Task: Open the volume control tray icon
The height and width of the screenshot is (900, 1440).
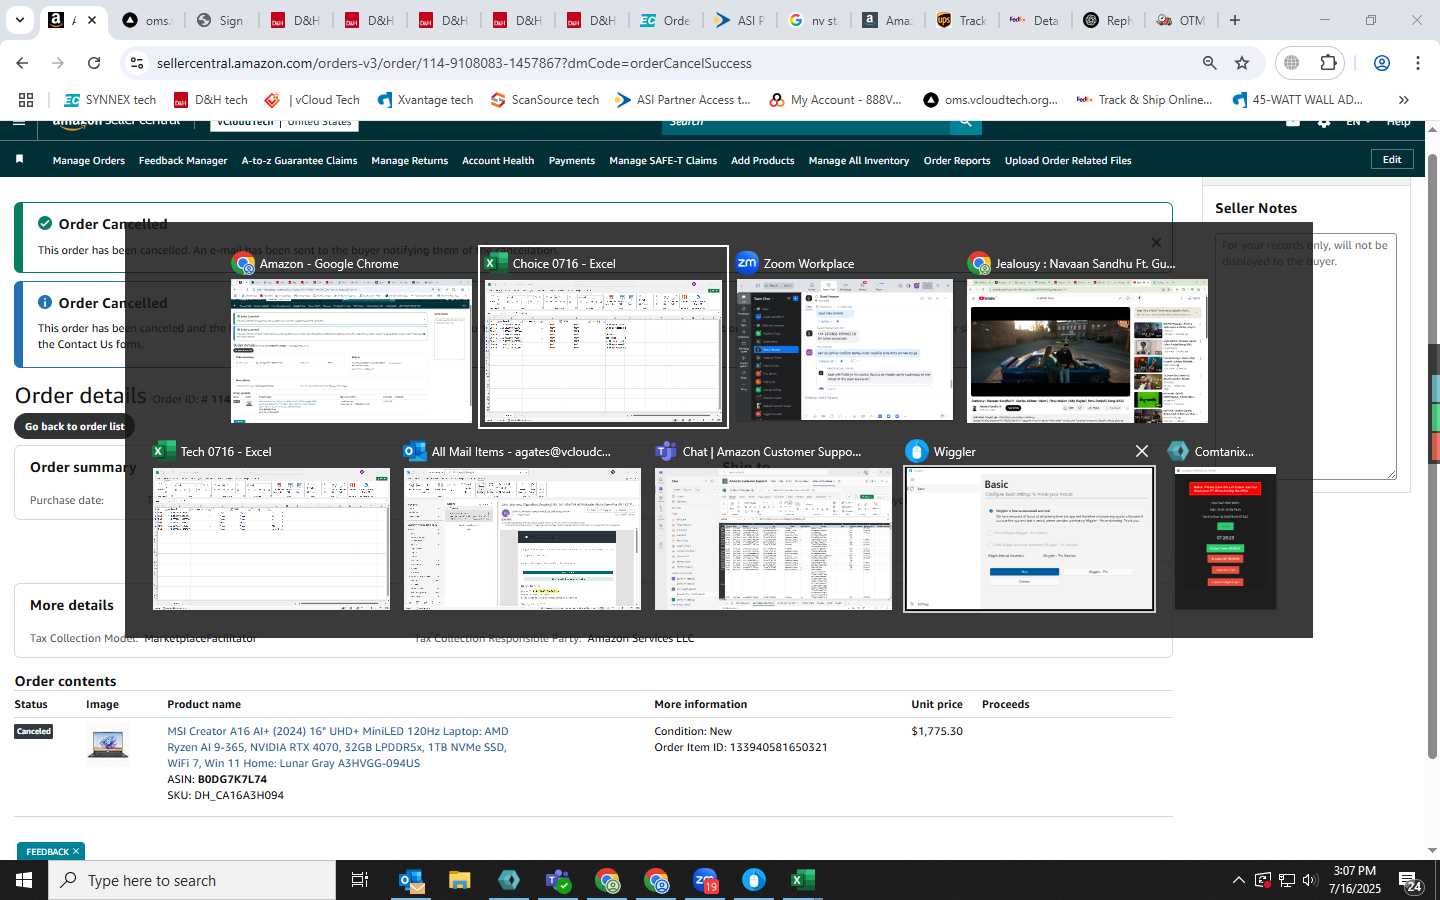Action: (1310, 880)
